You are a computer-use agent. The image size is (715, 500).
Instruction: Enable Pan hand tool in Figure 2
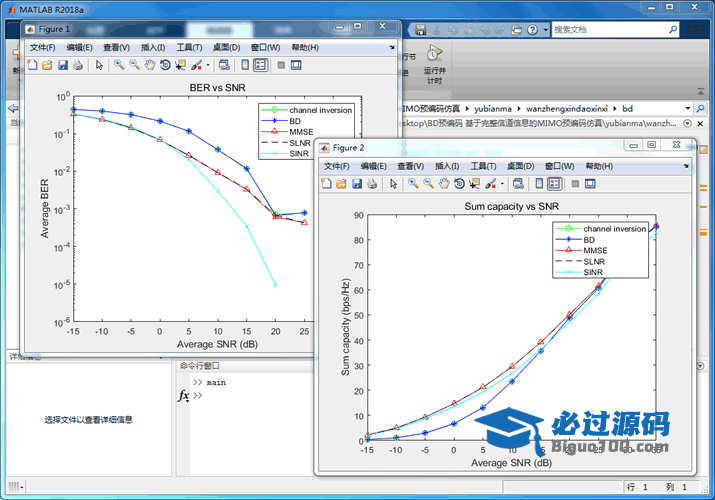[x=444, y=184]
